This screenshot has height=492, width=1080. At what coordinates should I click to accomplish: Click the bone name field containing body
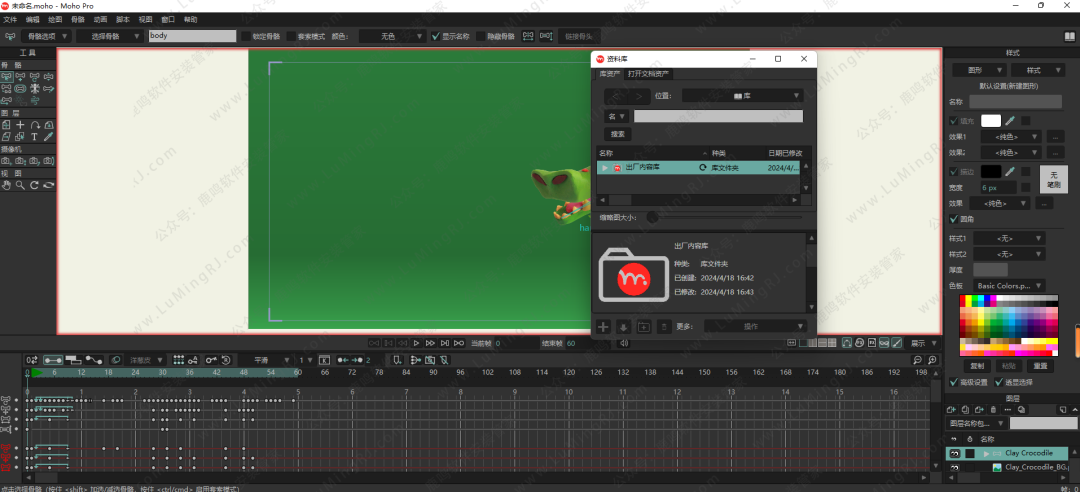[192, 36]
